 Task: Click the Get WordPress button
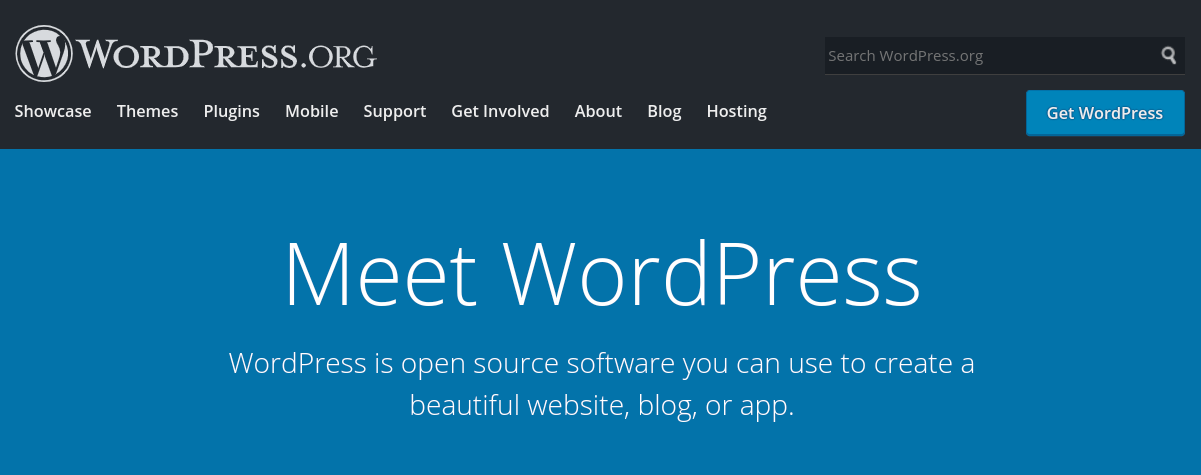[x=1105, y=113]
